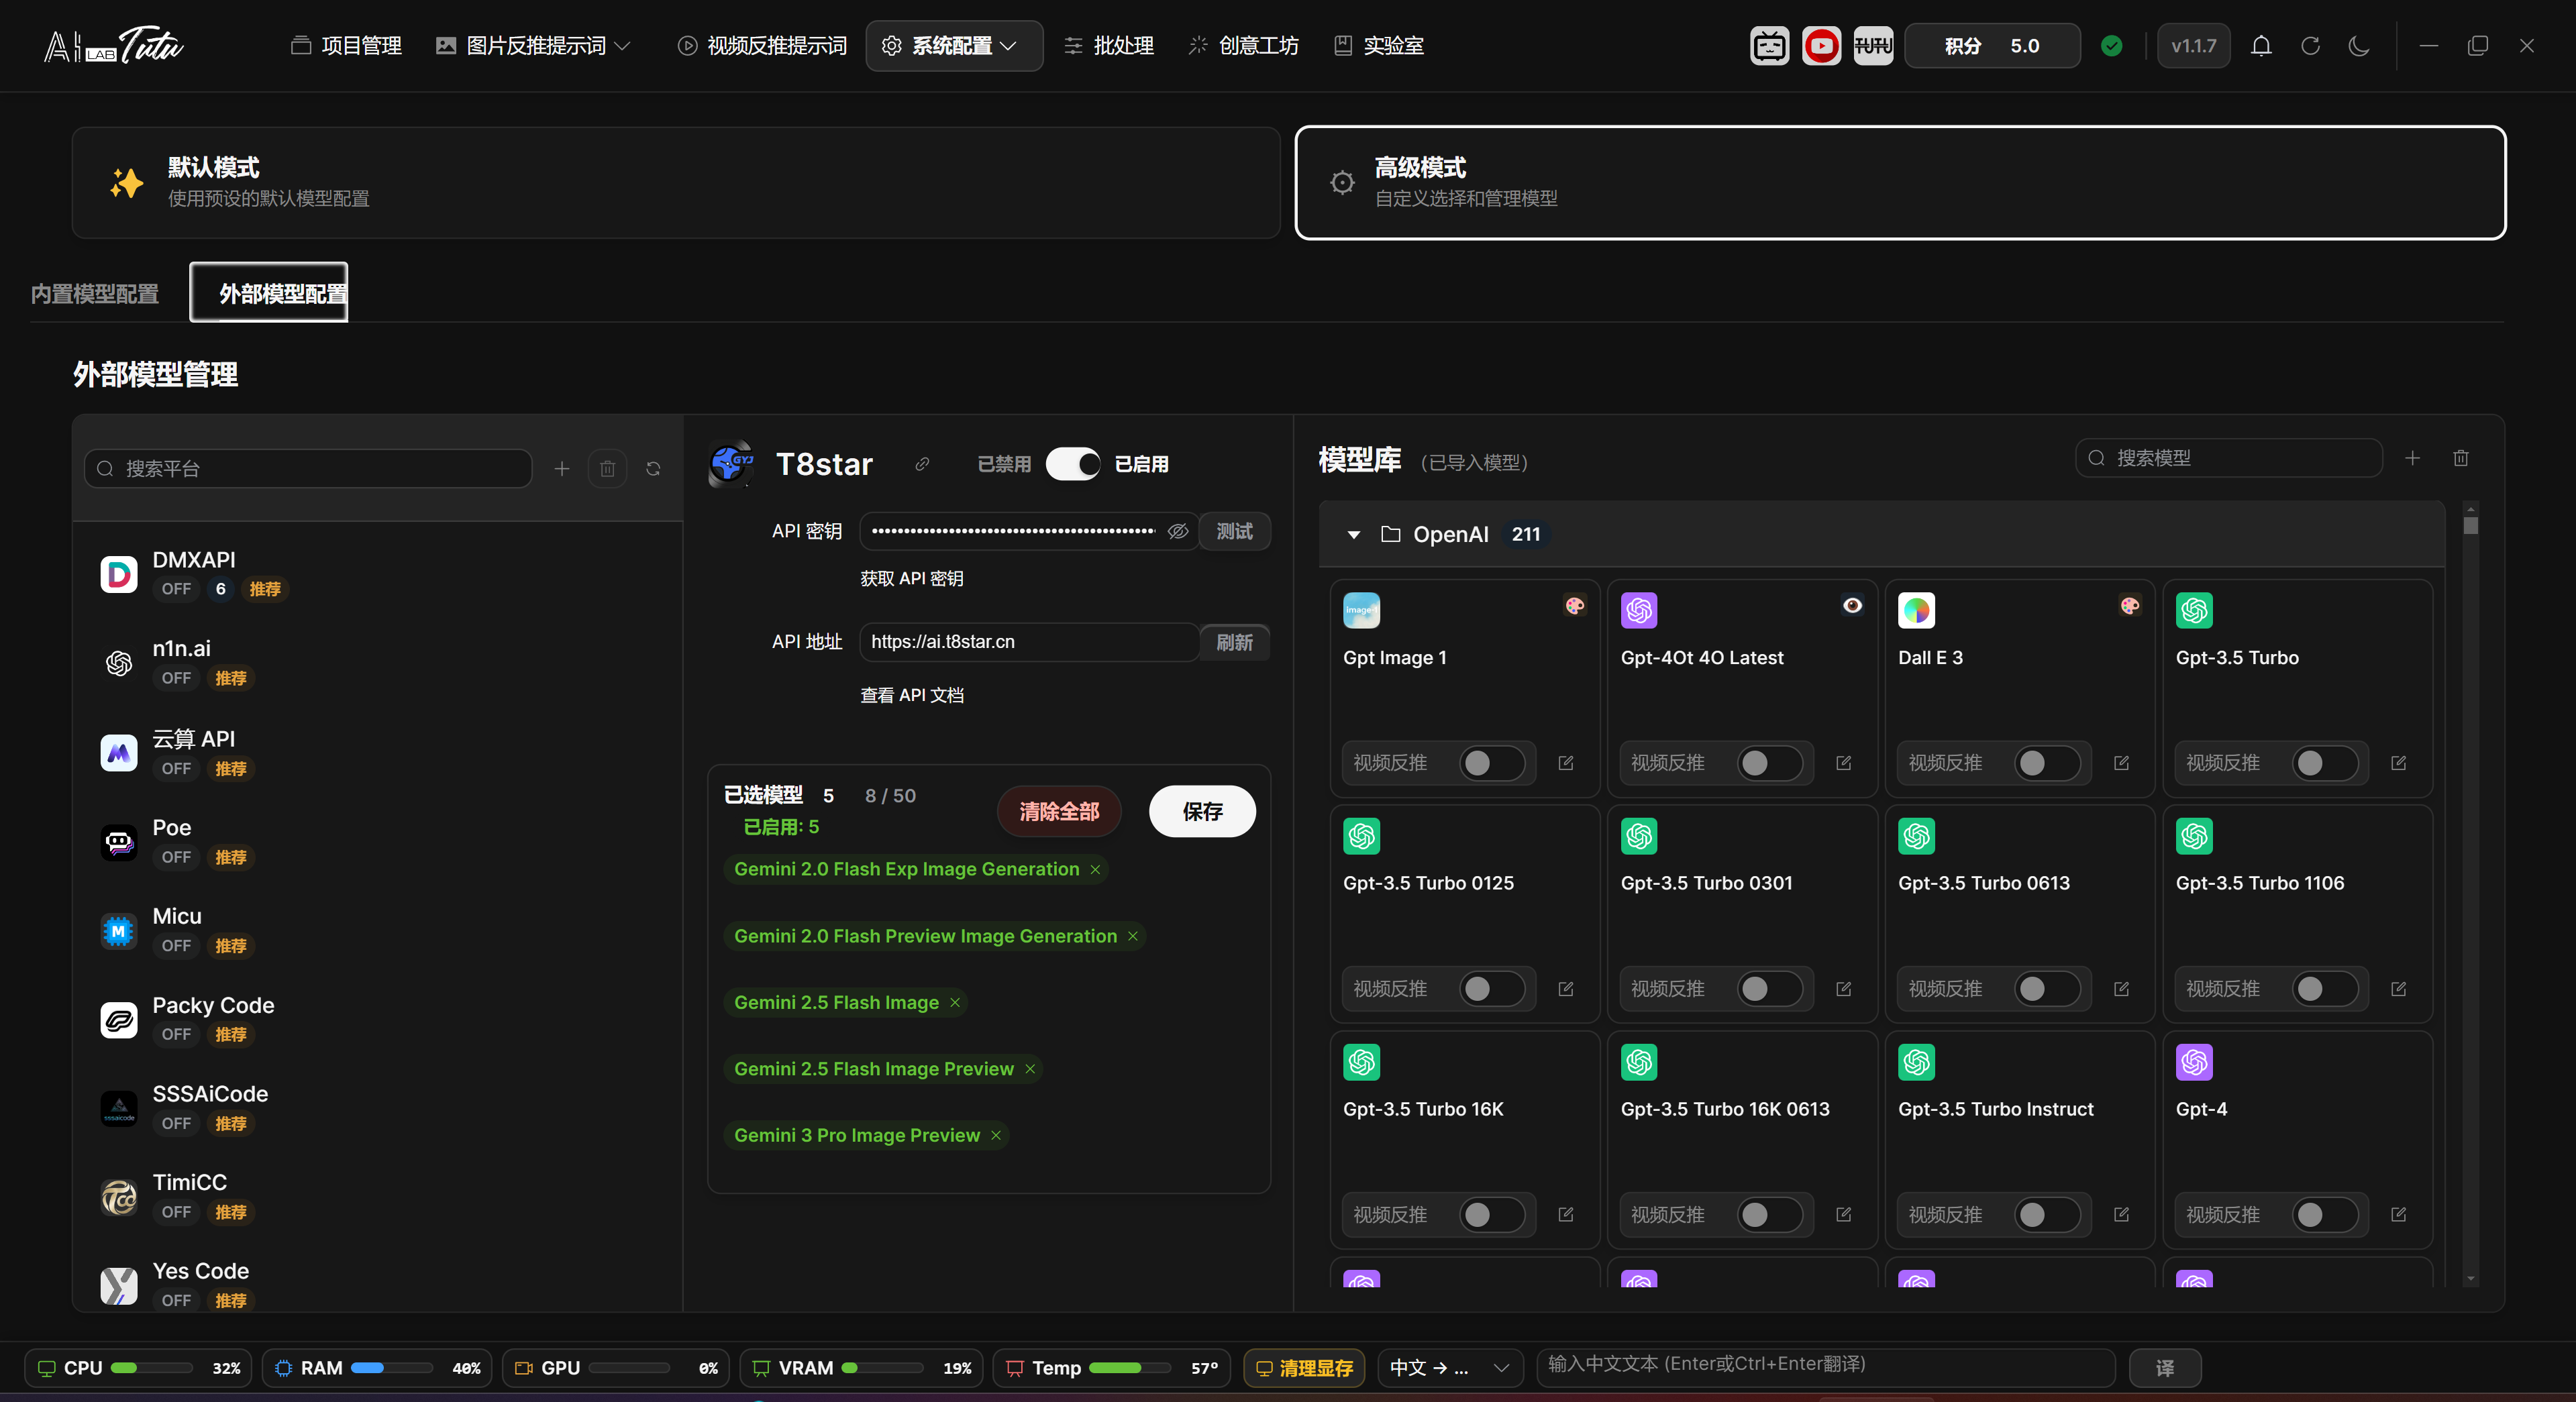Open the YouTube channel icon
This screenshot has height=1402, width=2576.
point(1821,46)
